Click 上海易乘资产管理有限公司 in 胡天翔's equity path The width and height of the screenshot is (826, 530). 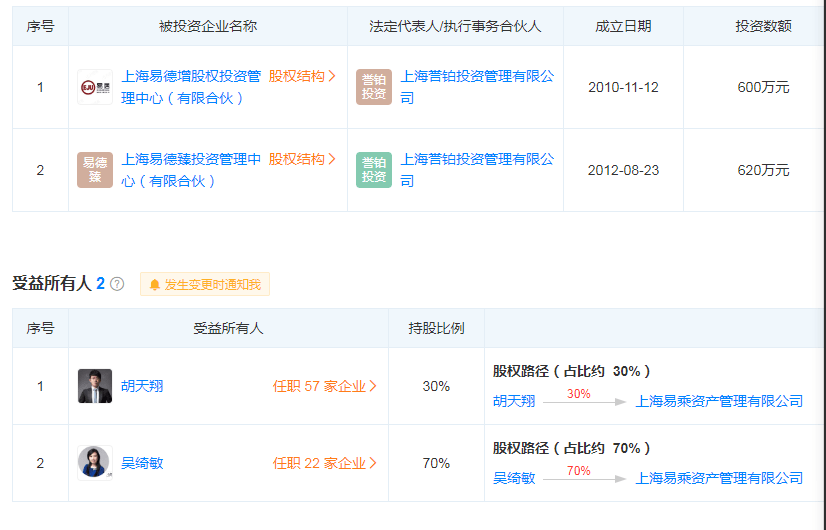pyautogui.click(x=719, y=401)
